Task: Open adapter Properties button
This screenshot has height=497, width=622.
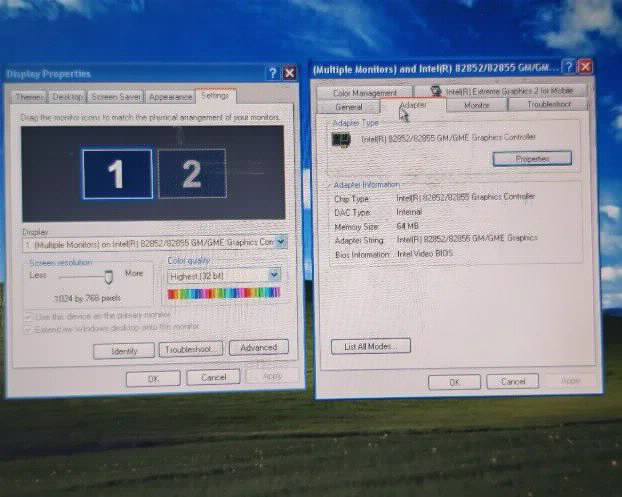Action: [532, 159]
